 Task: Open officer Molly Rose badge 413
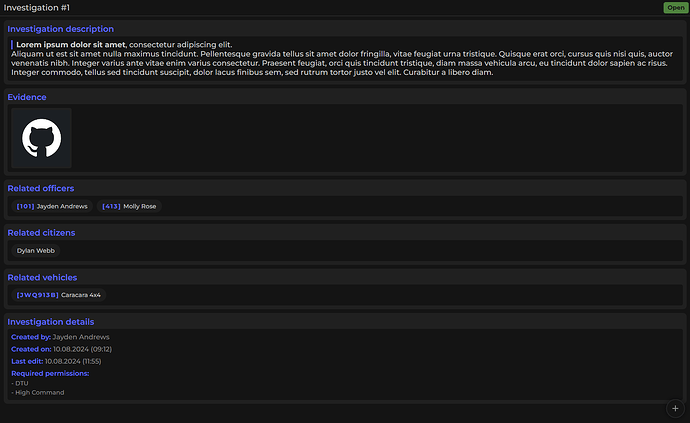[x=129, y=206]
